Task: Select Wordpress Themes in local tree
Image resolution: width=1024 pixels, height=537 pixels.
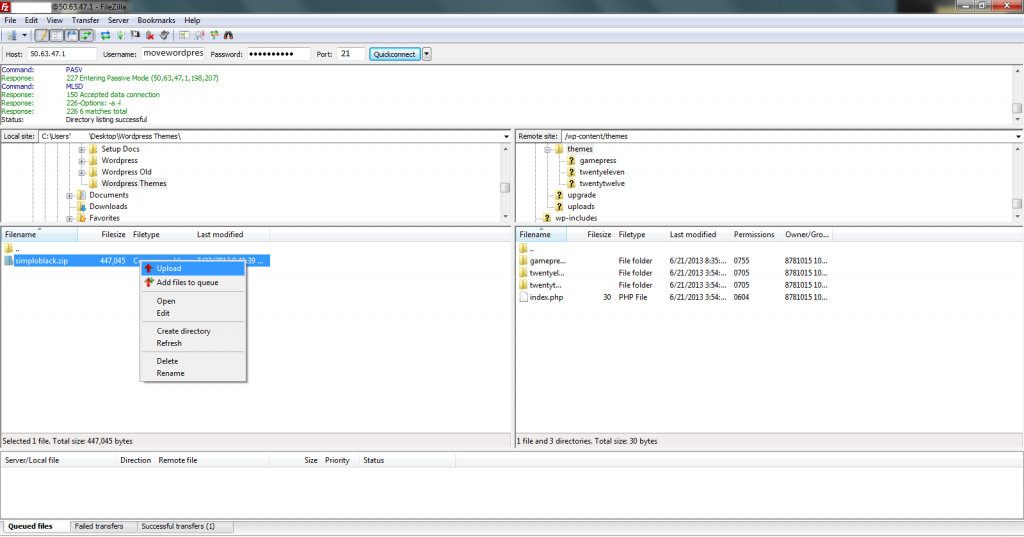Action: click(x=133, y=184)
